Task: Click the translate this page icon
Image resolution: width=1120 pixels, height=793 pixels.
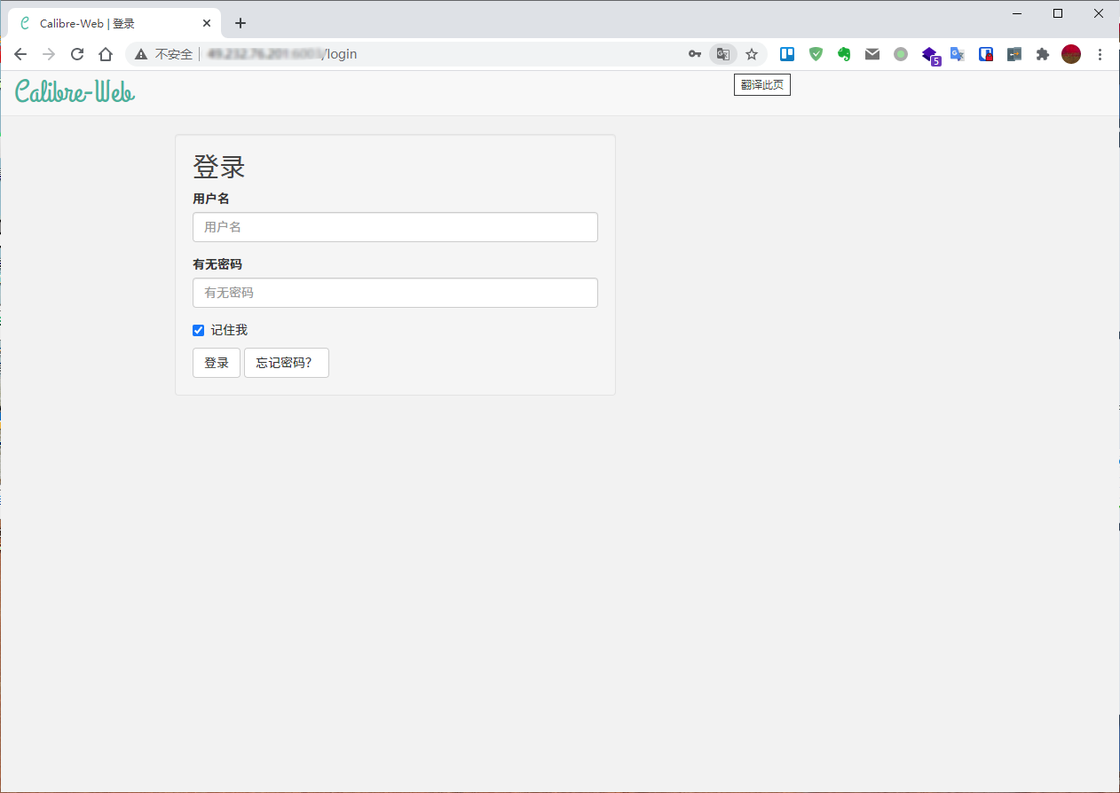Action: pyautogui.click(x=723, y=54)
